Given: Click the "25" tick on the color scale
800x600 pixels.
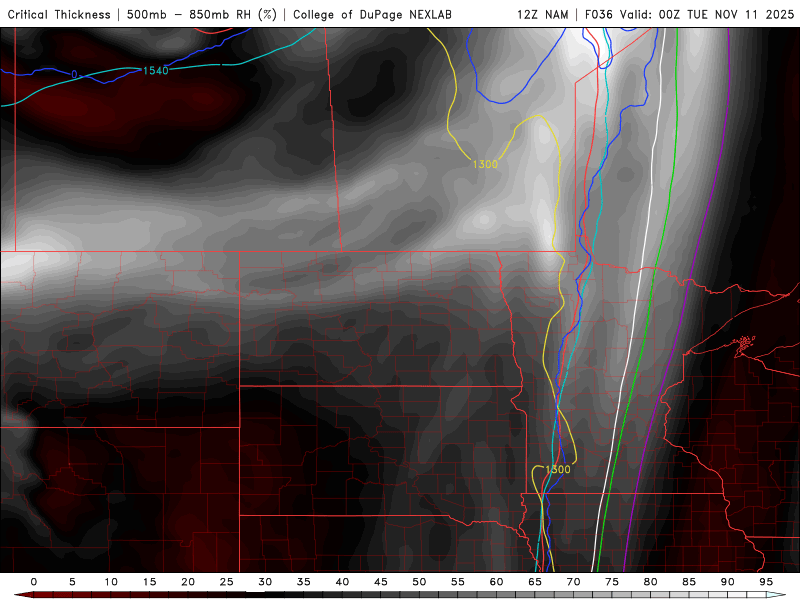Looking at the screenshot, I should pyautogui.click(x=227, y=582).
